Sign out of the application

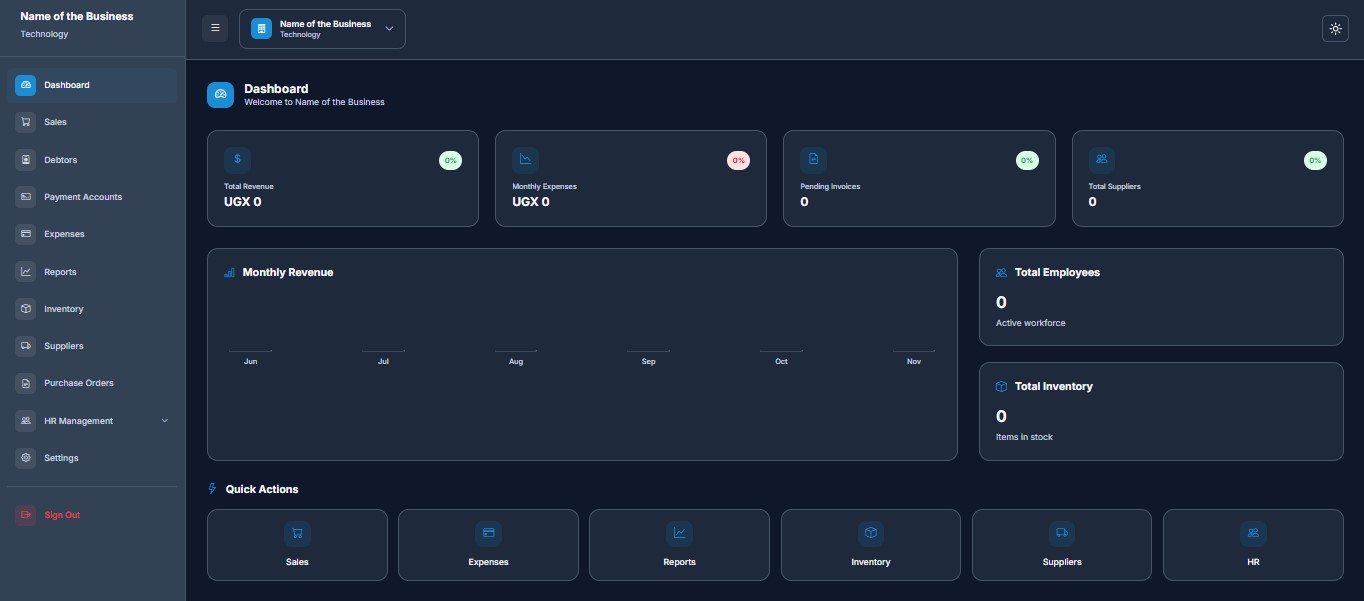coord(62,515)
